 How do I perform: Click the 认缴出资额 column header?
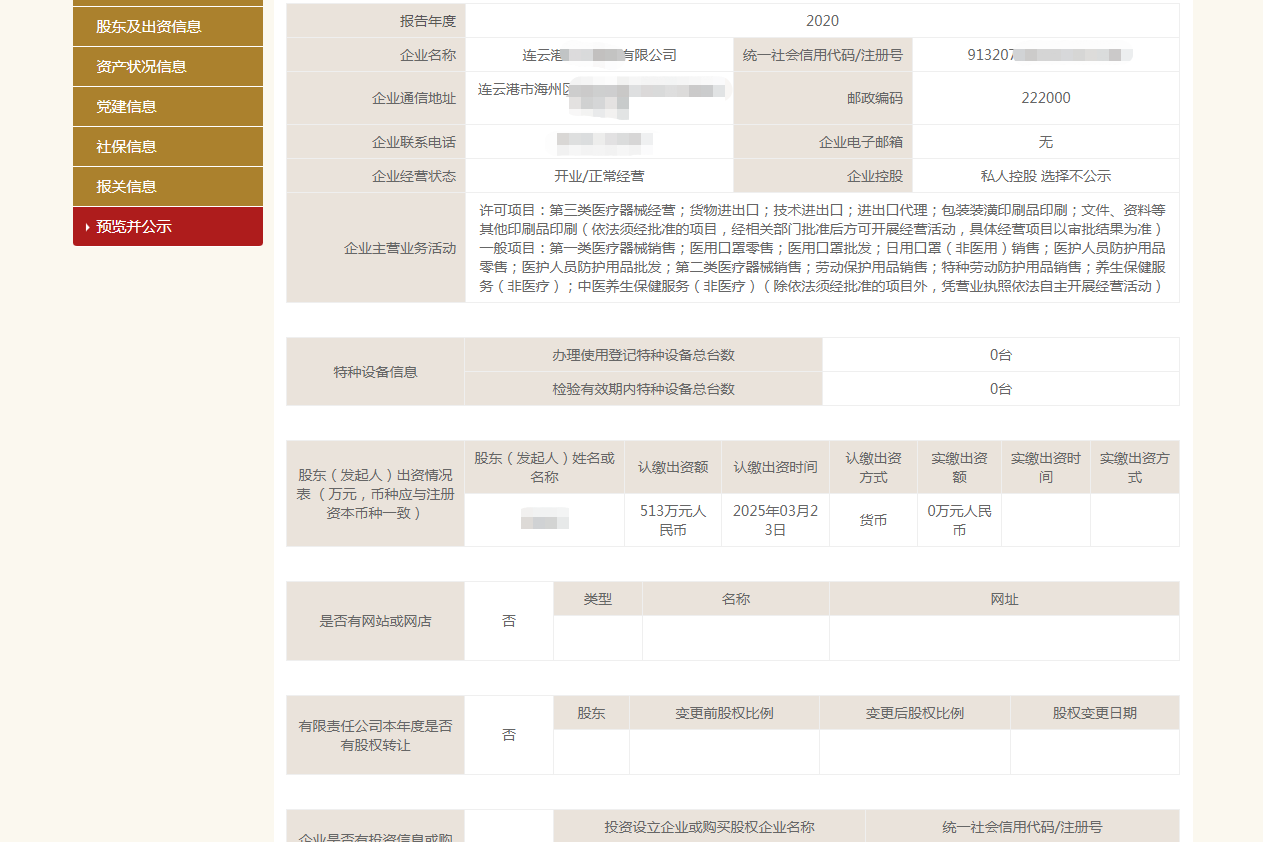click(x=673, y=467)
